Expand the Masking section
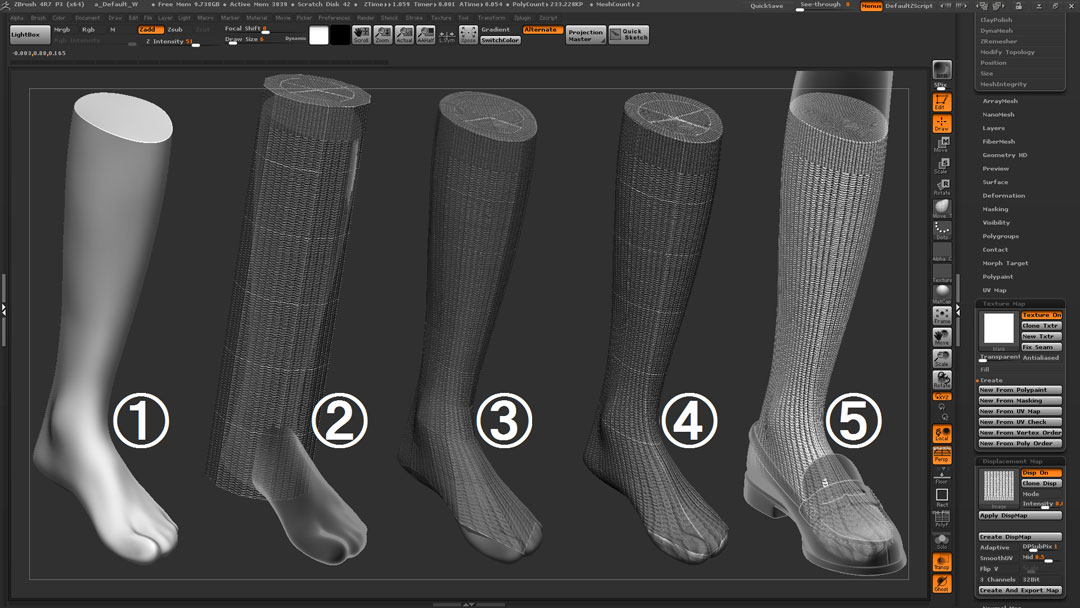1080x608 pixels. pyautogui.click(x=995, y=209)
